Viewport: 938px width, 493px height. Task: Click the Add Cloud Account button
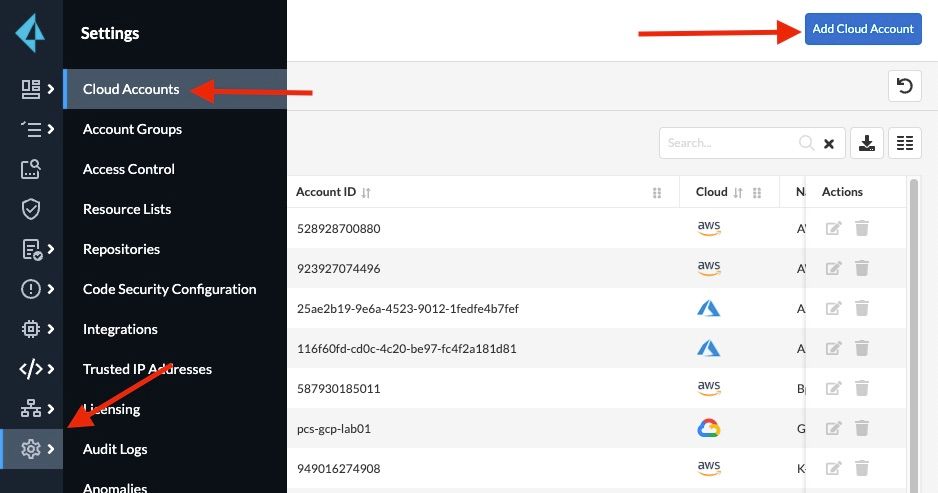coord(862,29)
